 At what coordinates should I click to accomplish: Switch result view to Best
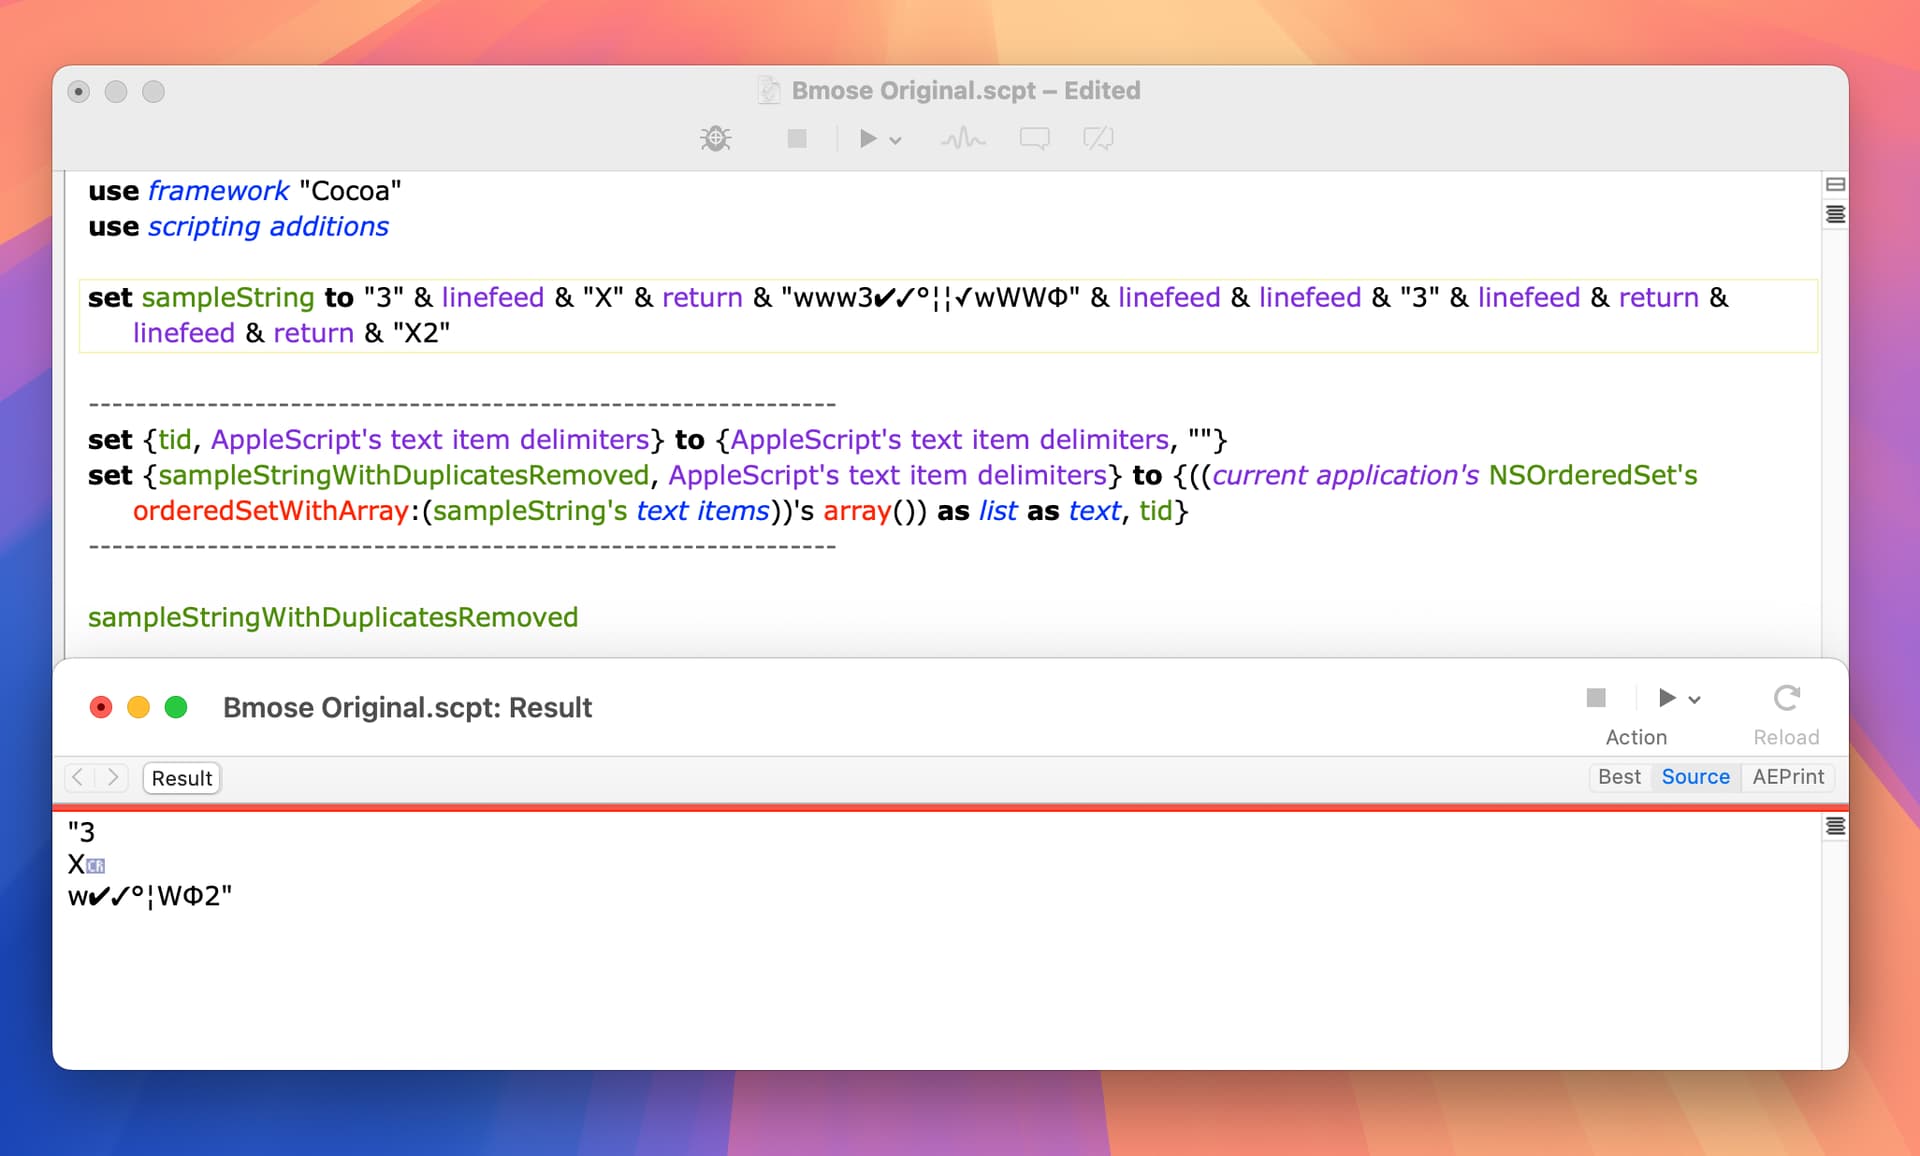point(1619,777)
